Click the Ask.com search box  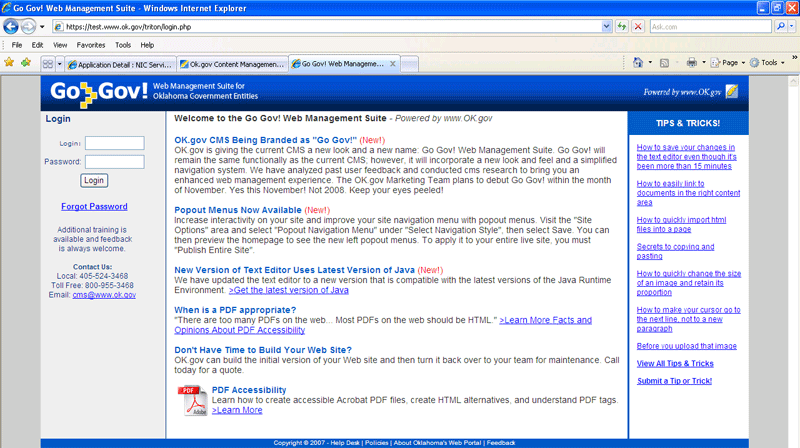(x=710, y=27)
